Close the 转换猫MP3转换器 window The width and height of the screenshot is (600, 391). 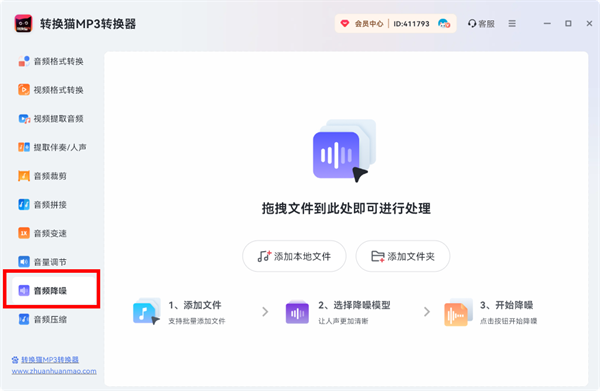(x=589, y=24)
